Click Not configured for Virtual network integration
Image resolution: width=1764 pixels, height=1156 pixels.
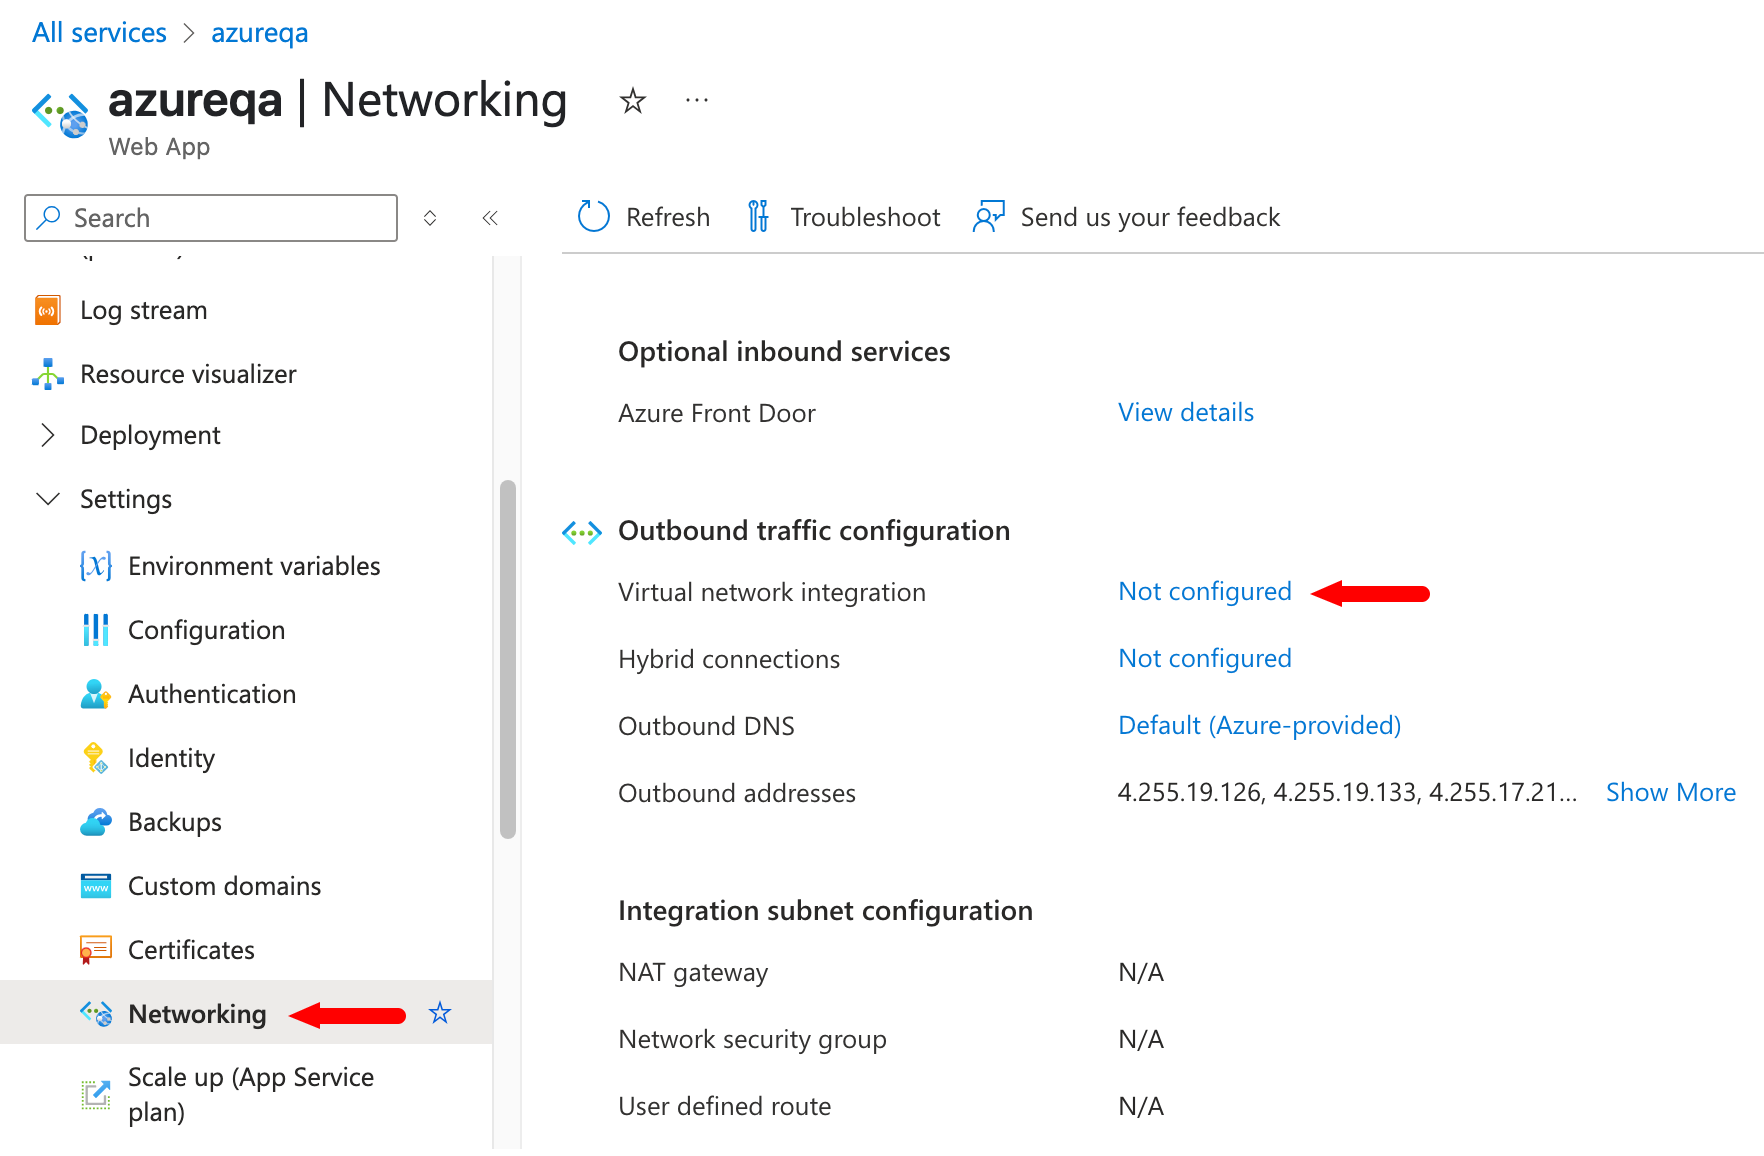tap(1204, 592)
